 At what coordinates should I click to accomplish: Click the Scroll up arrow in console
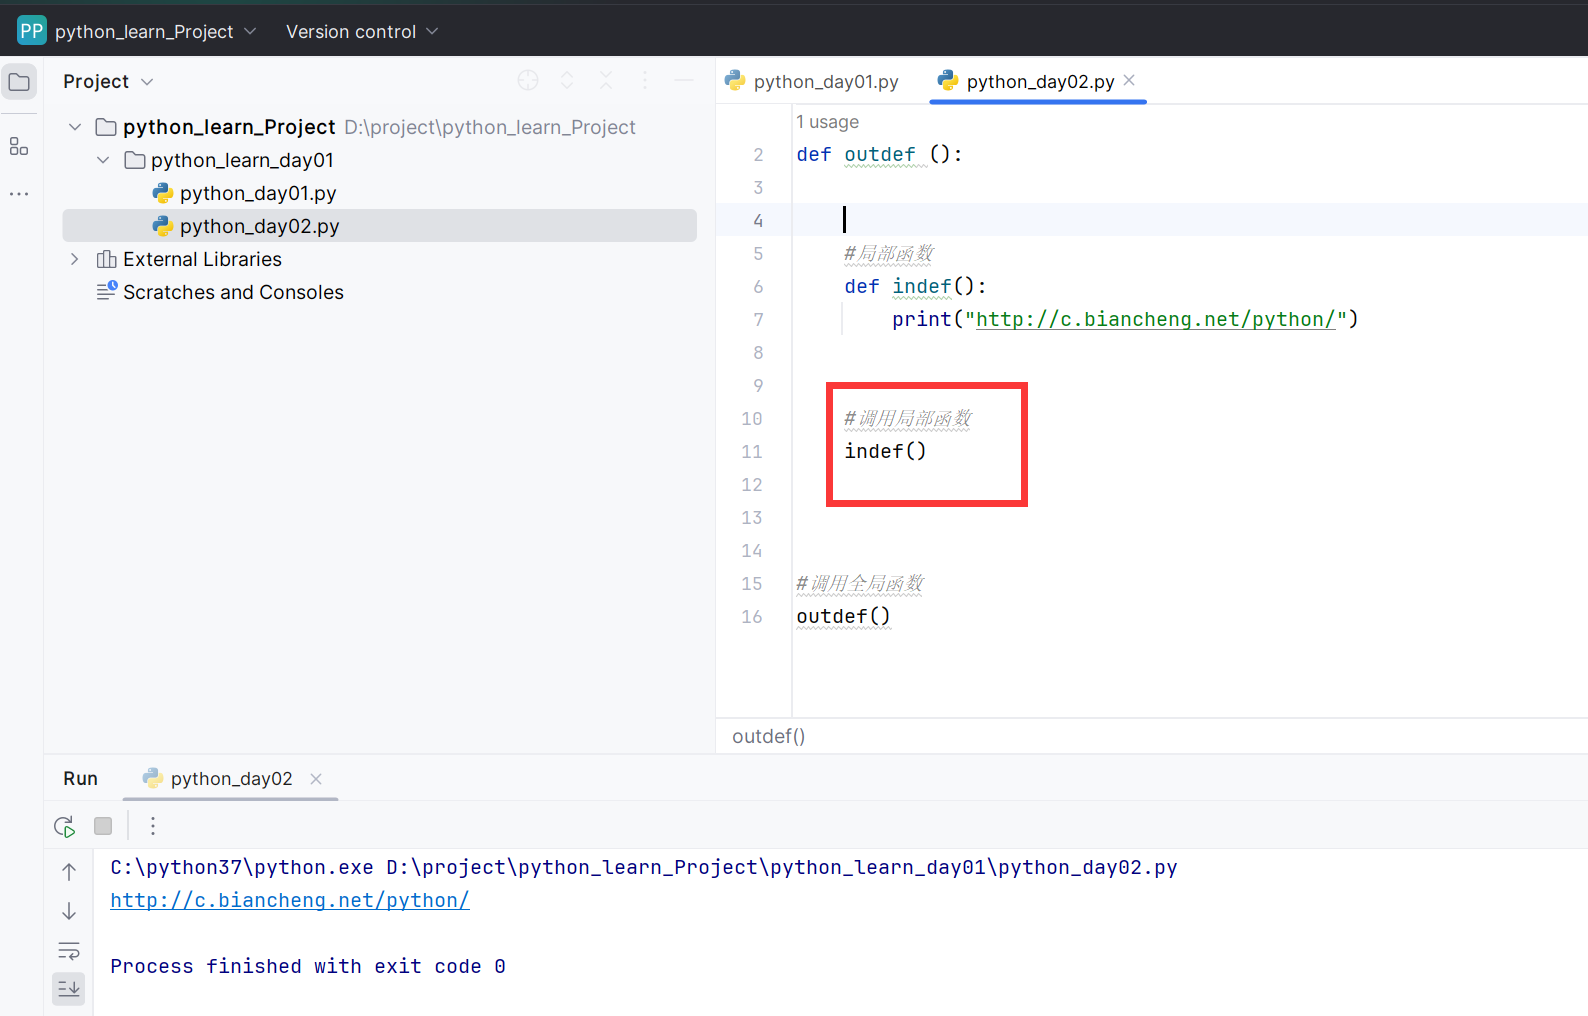[x=69, y=872]
